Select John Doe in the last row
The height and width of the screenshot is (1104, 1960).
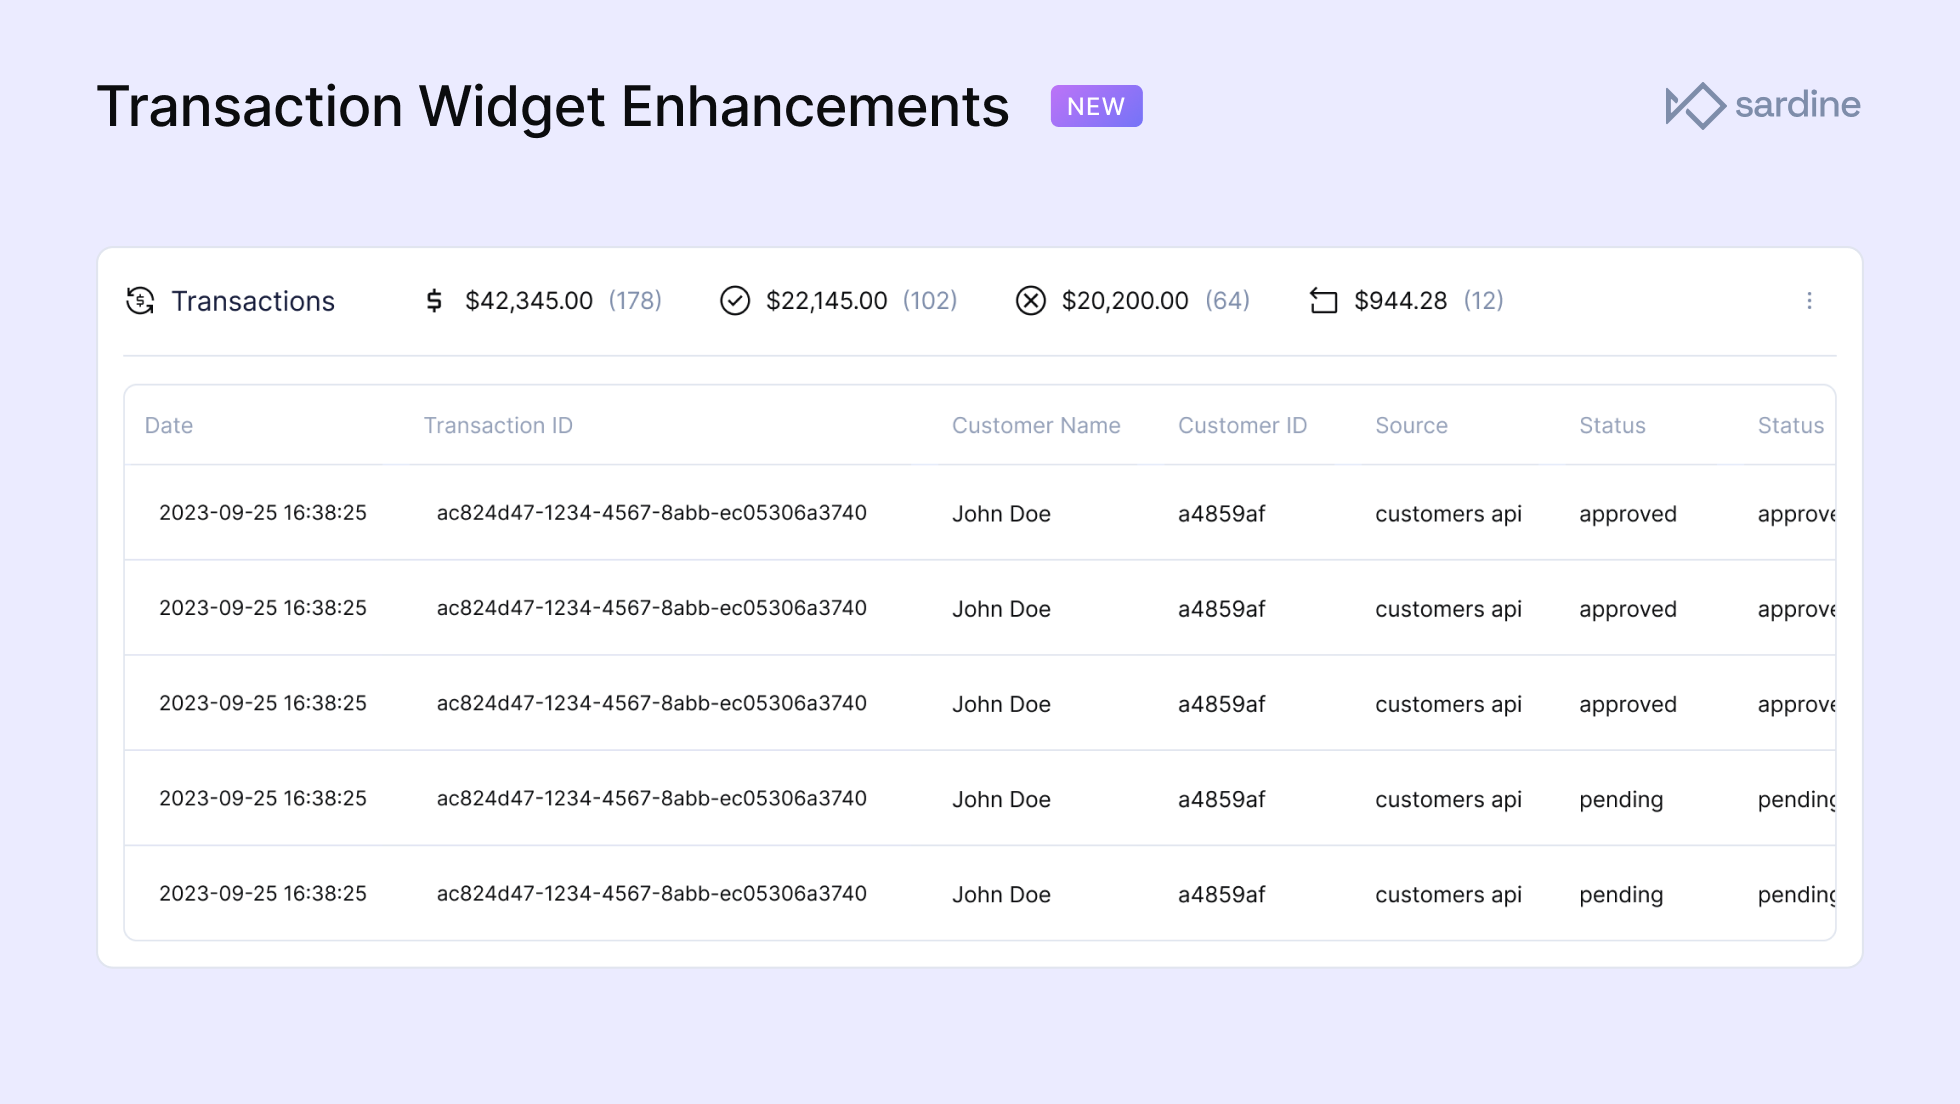[1001, 895]
